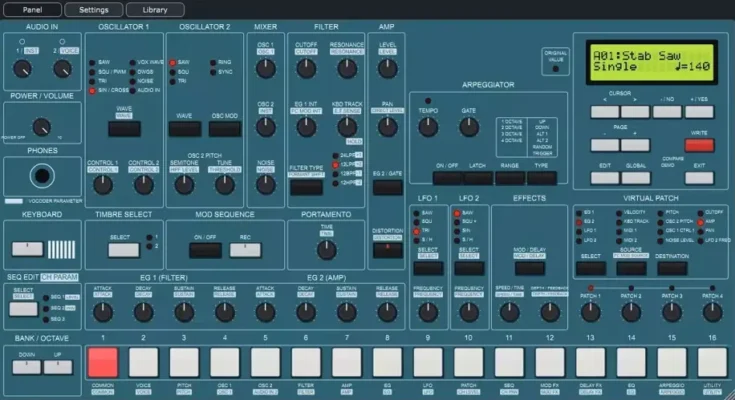The image size is (735, 400).
Task: Open the Settings tab
Action: point(94,9)
